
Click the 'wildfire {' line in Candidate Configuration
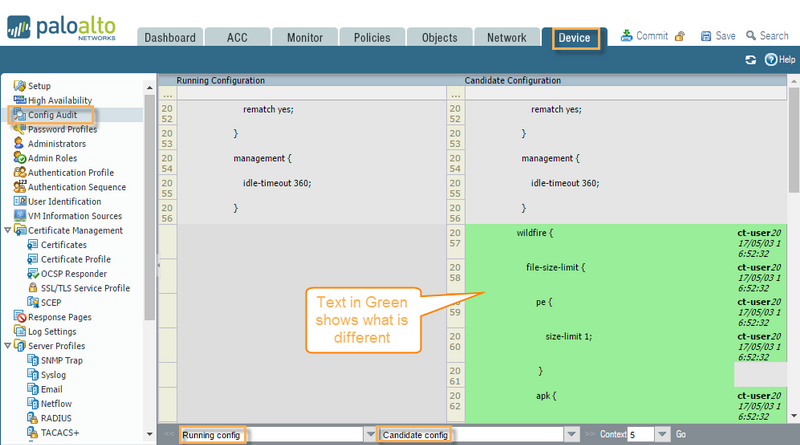coord(534,233)
